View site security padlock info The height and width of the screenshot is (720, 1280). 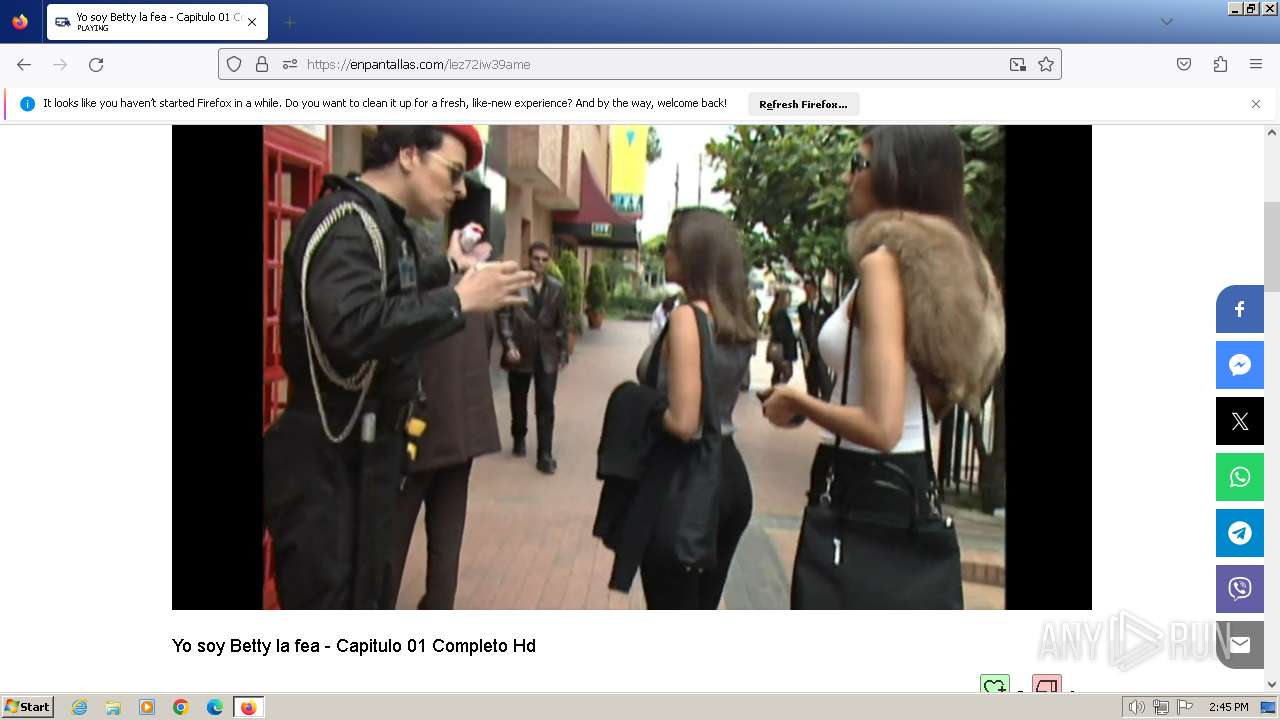pos(262,64)
